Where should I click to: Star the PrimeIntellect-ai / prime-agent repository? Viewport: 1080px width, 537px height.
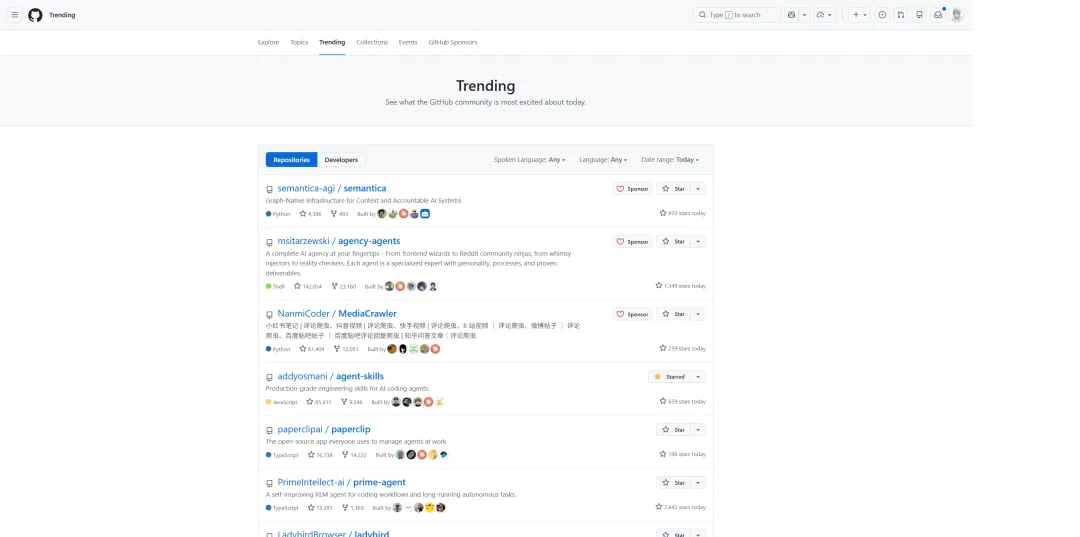click(x=673, y=483)
